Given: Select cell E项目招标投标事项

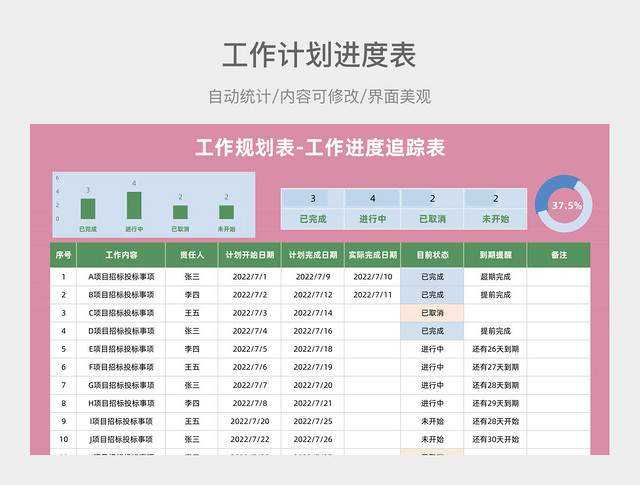Looking at the screenshot, I should 121,349.
